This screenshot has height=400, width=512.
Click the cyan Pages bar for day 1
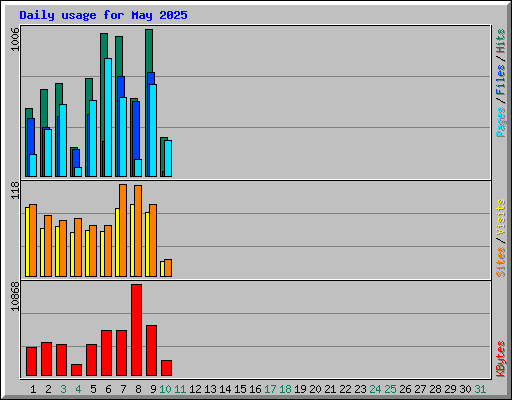(33, 165)
